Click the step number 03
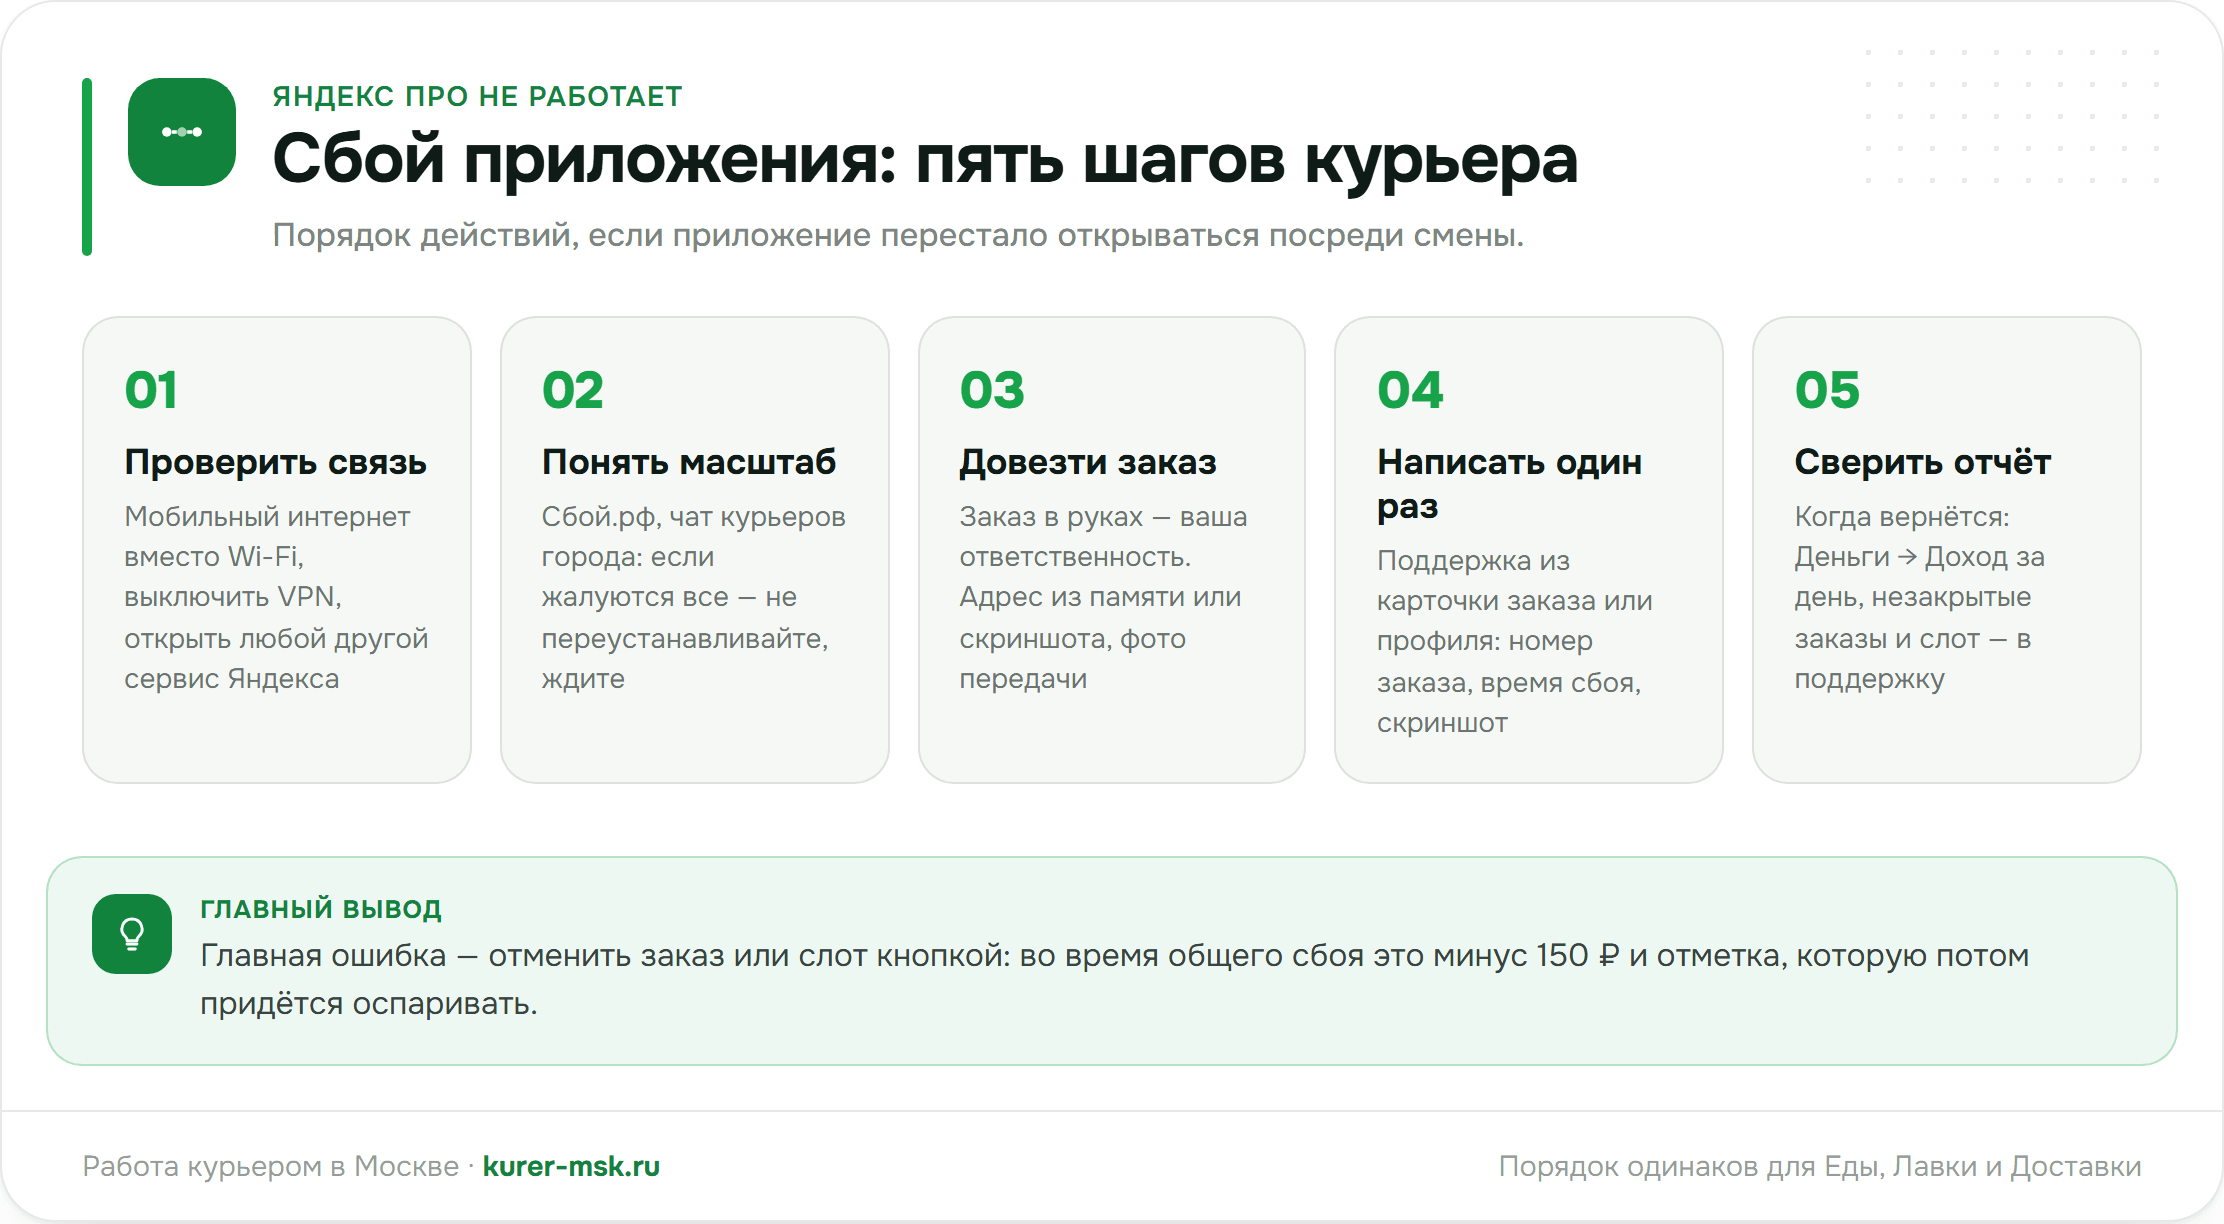Viewport: 2224px width, 1224px height. [x=992, y=390]
